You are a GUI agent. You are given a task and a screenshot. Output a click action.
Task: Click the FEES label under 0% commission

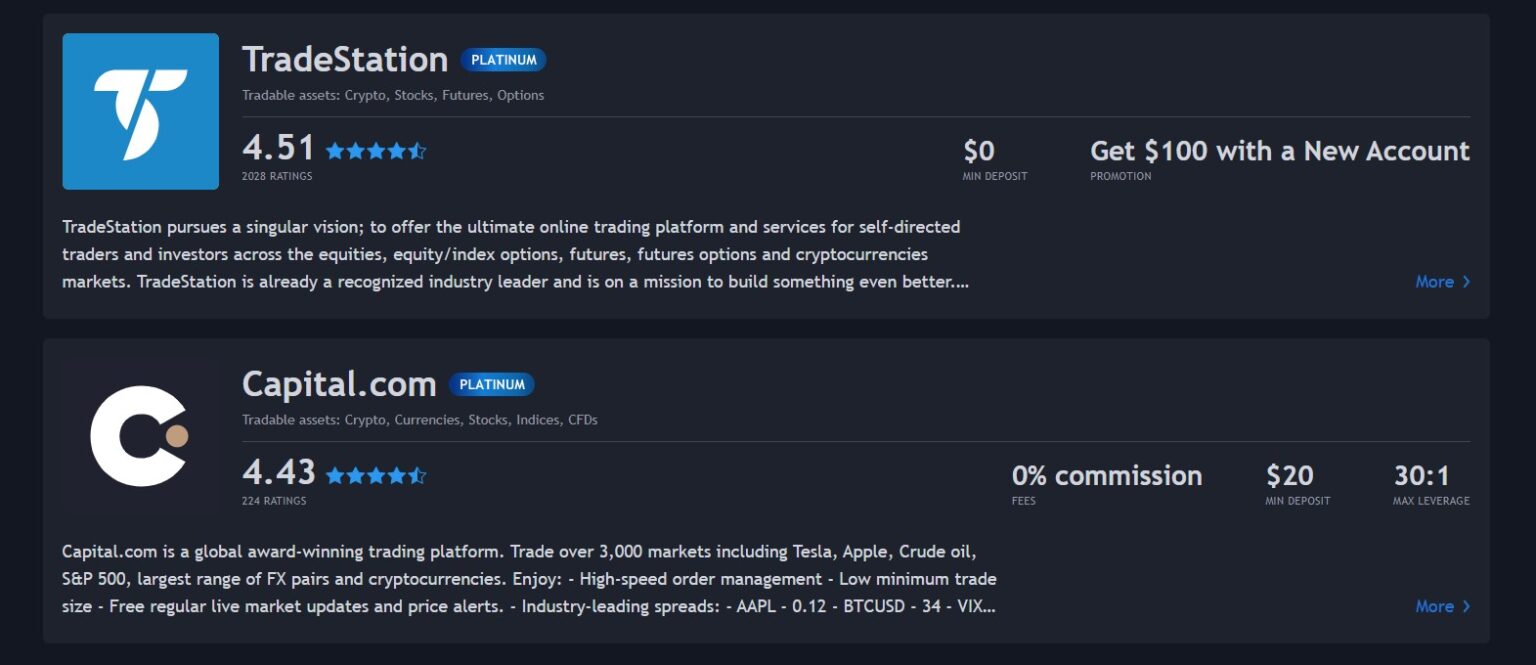[x=1024, y=501]
